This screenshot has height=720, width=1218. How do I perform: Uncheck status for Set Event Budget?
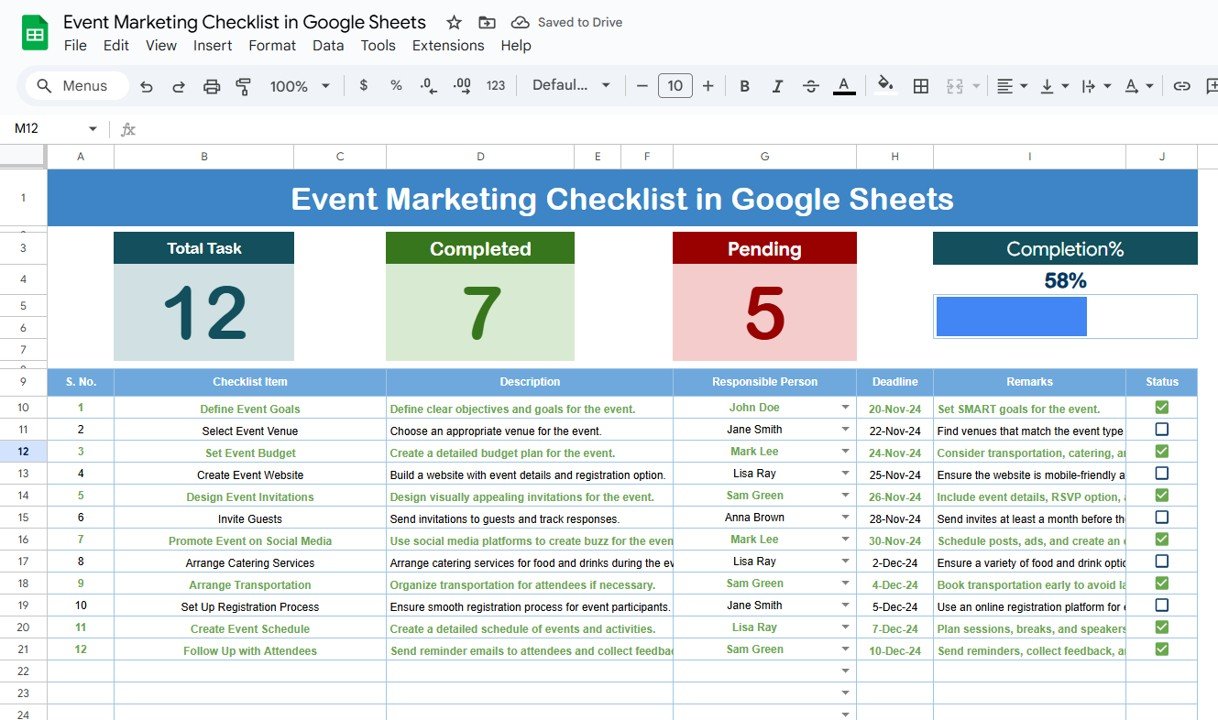pos(1162,451)
